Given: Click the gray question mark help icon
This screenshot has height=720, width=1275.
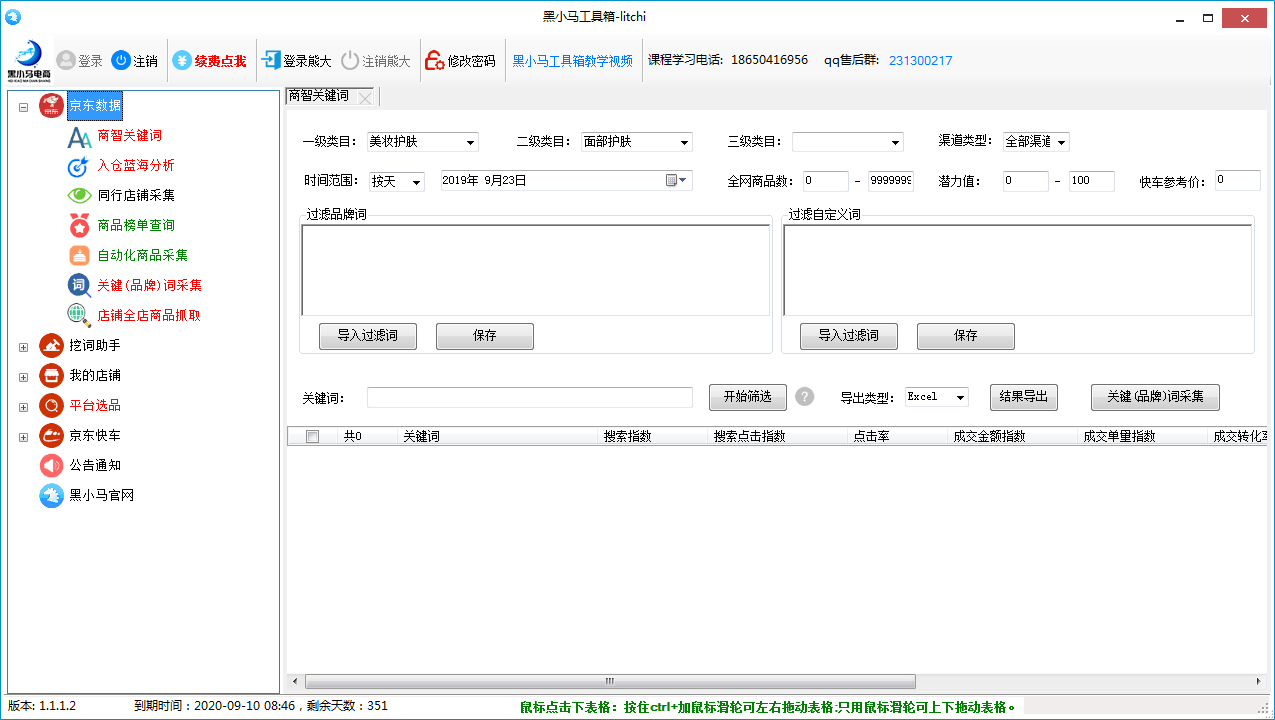Looking at the screenshot, I should 805,397.
